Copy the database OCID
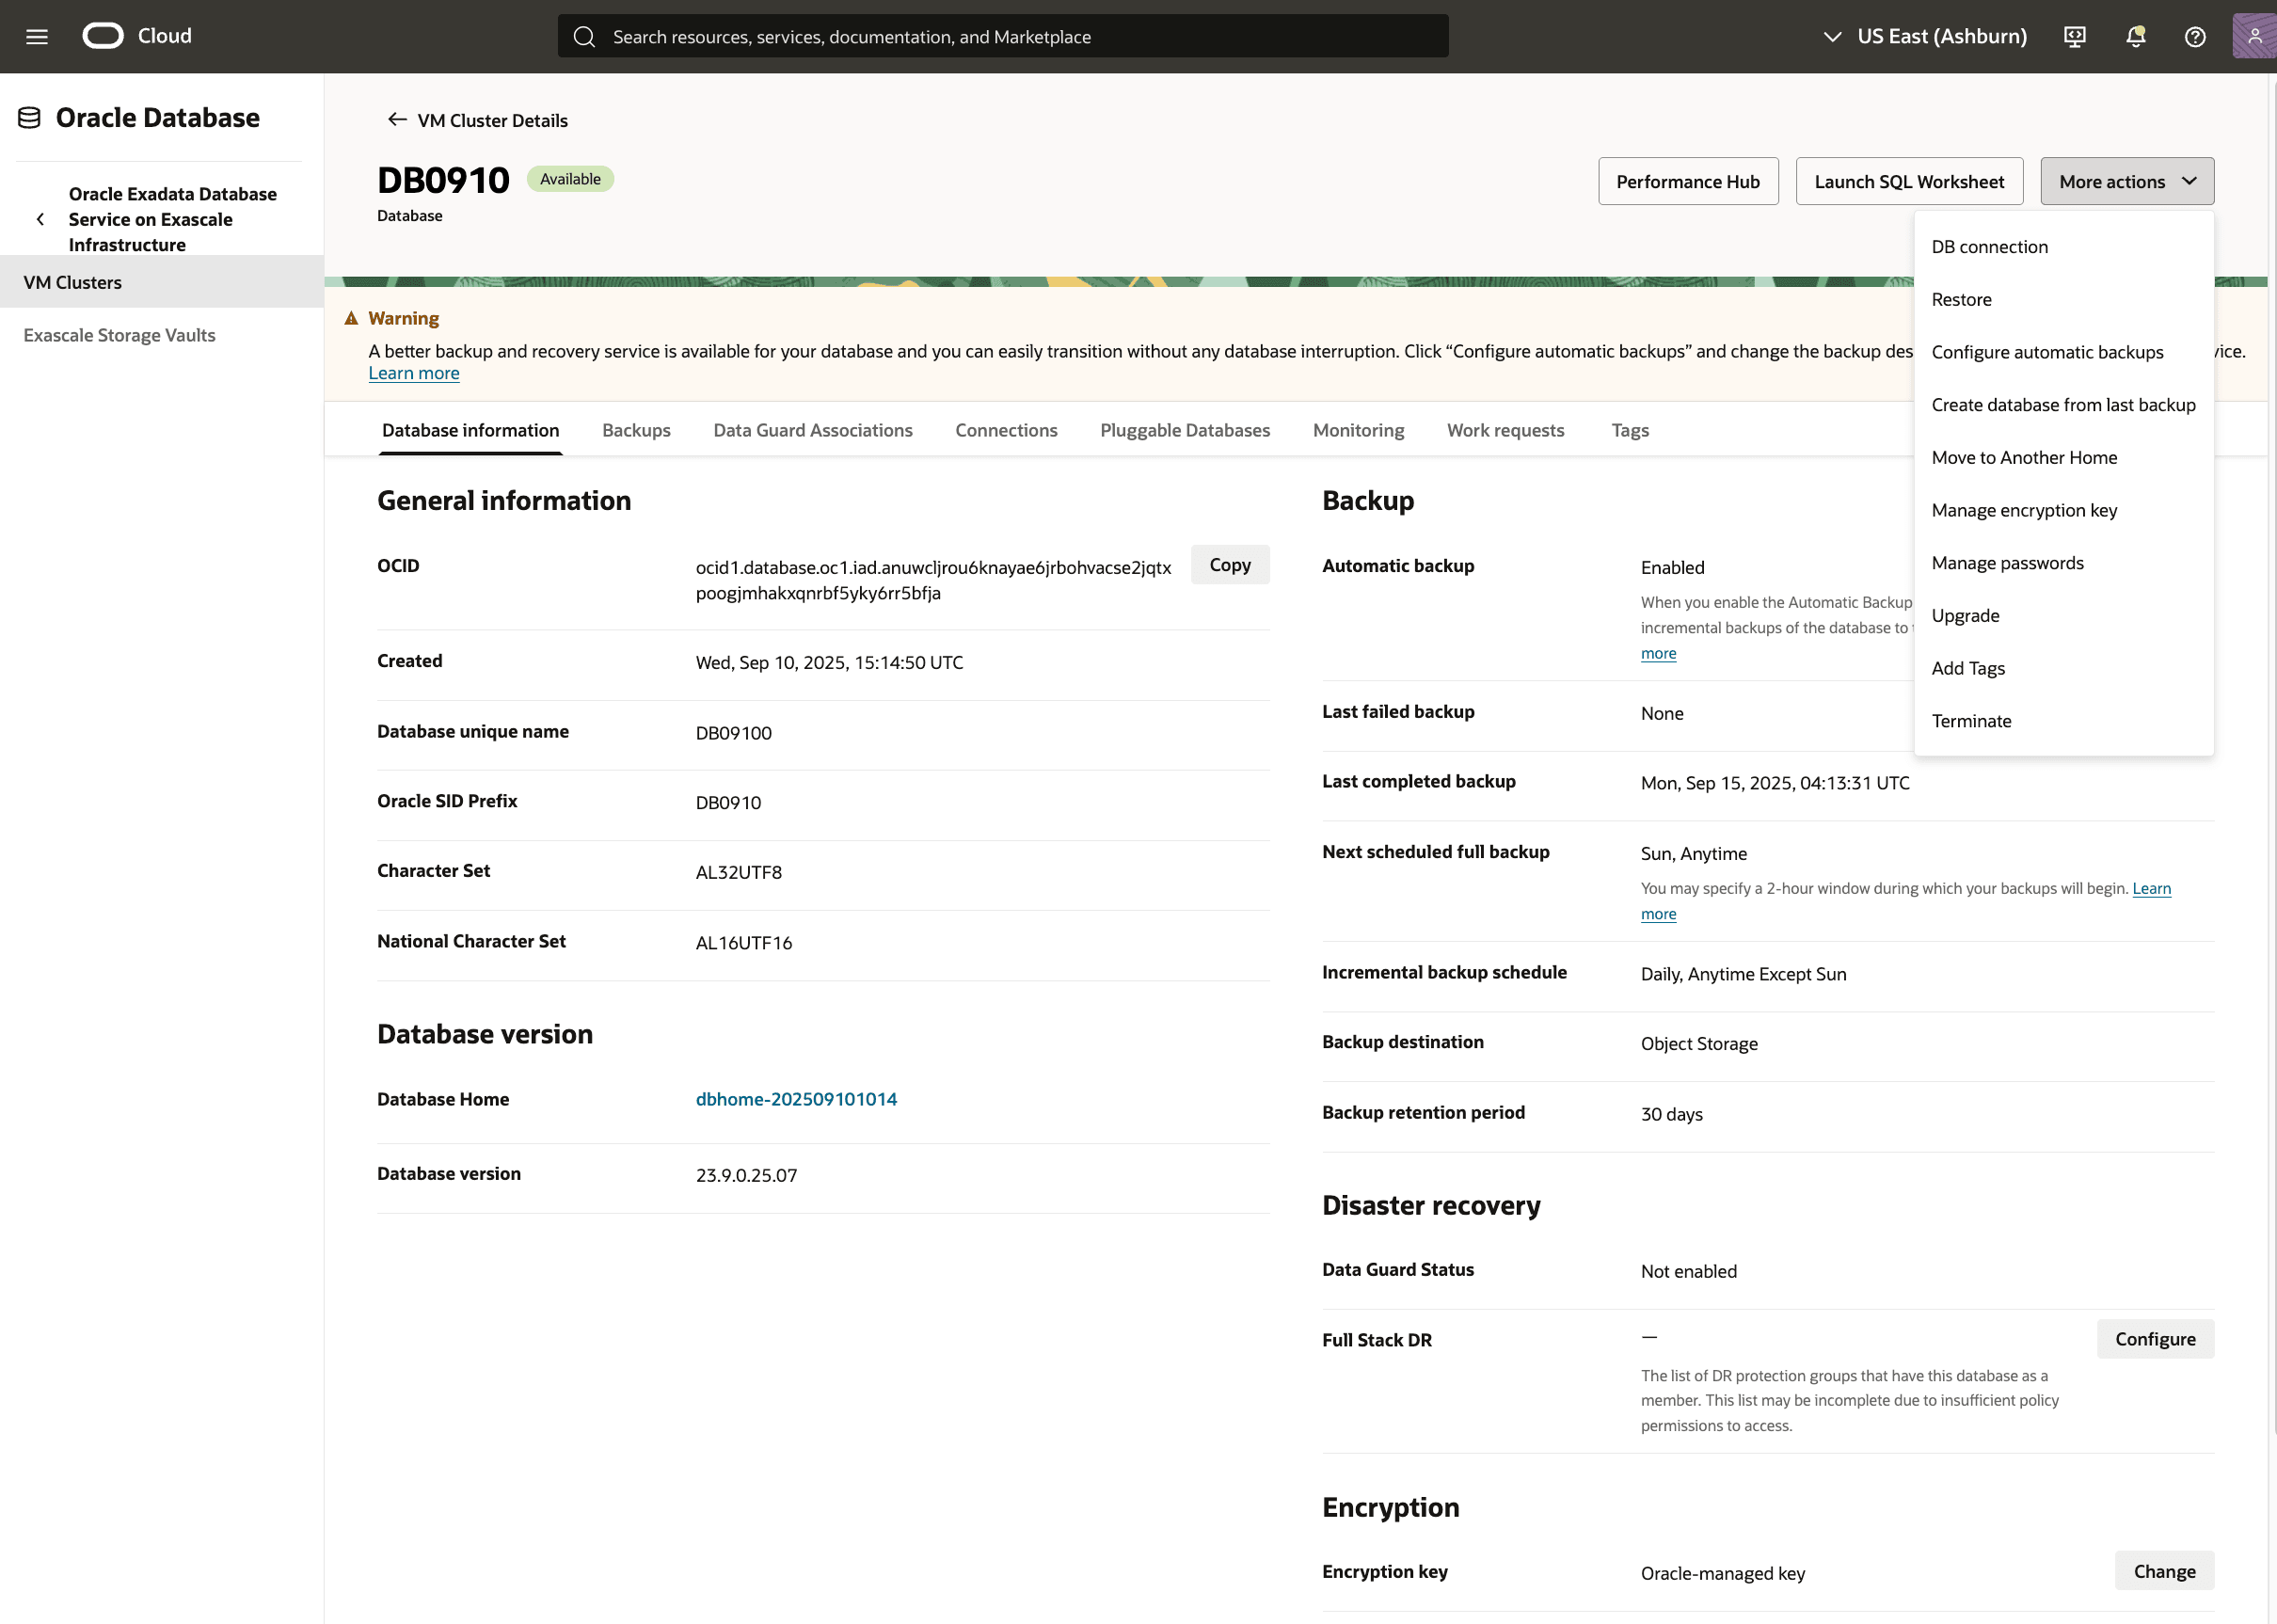 click(x=1229, y=565)
